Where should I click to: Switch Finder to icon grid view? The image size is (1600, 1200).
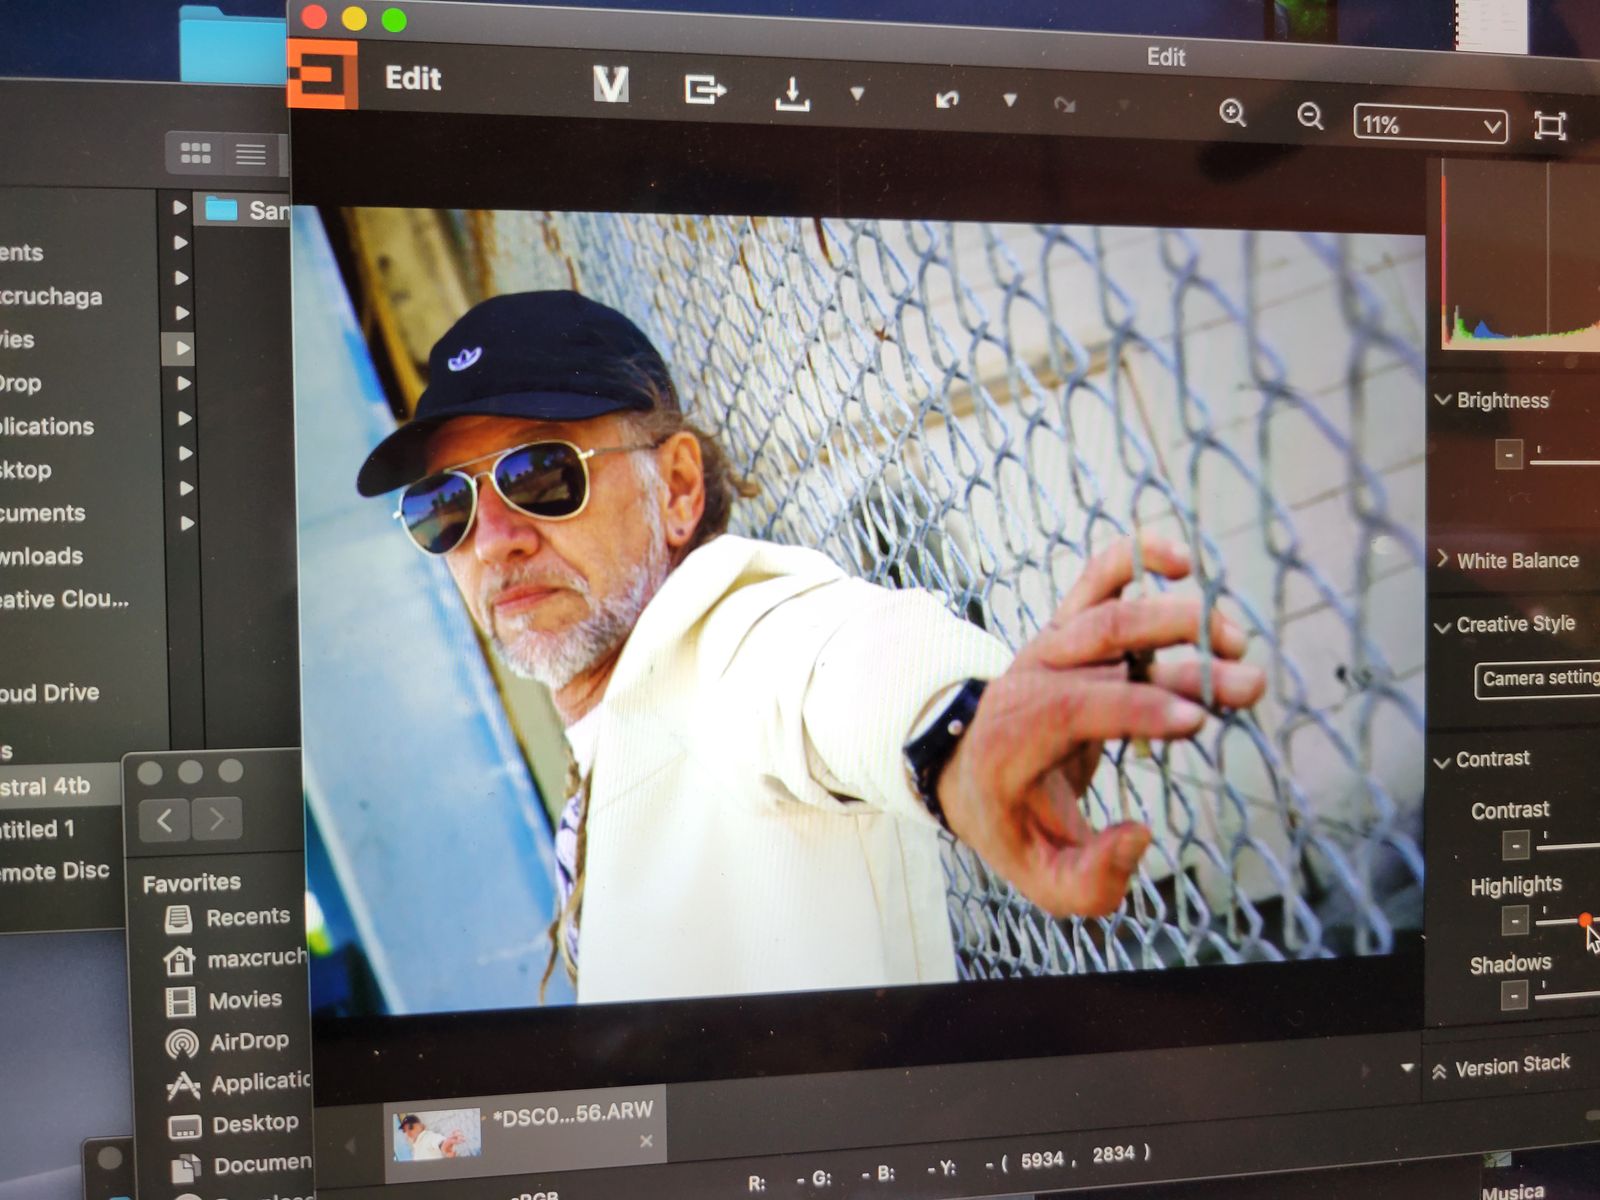pos(195,153)
